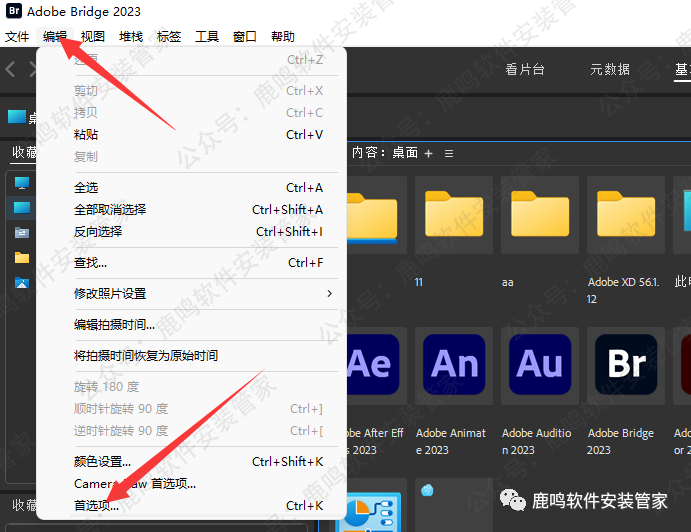The image size is (691, 532).
Task: Open the Adobe Animate 2023 shortcut
Action: coord(454,364)
